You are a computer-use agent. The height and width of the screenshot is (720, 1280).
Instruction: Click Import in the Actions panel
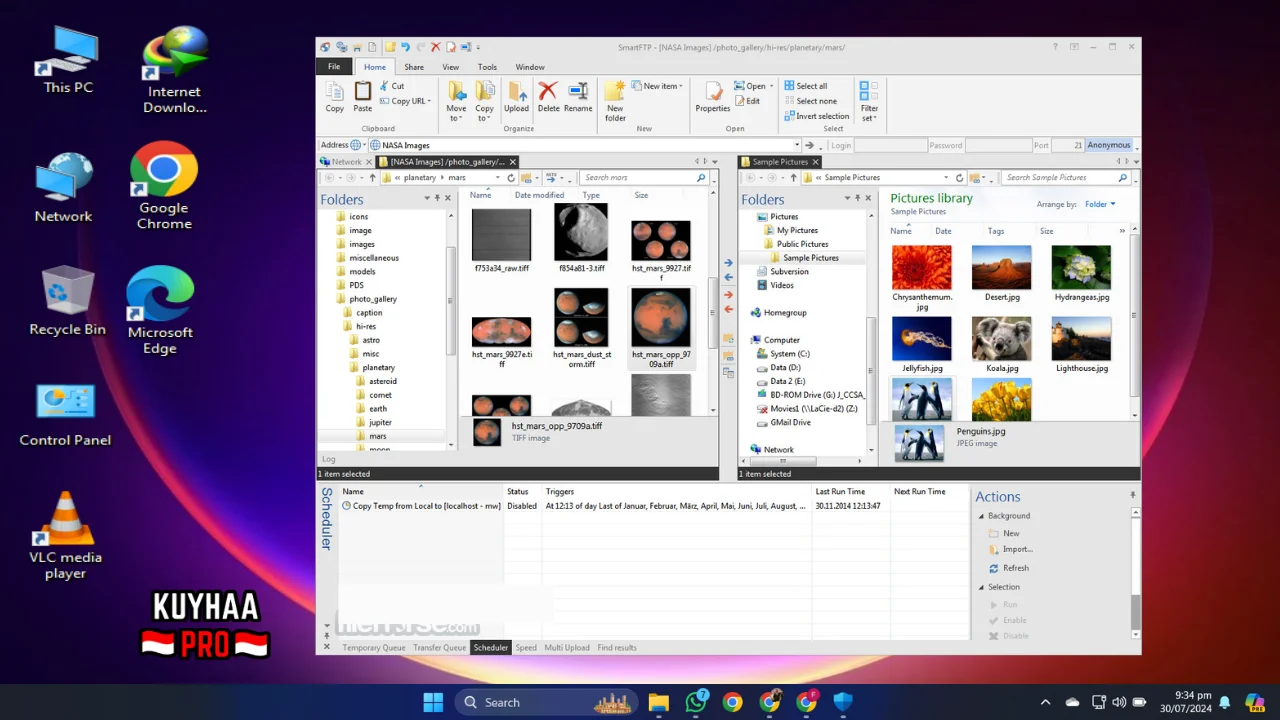[1010, 549]
